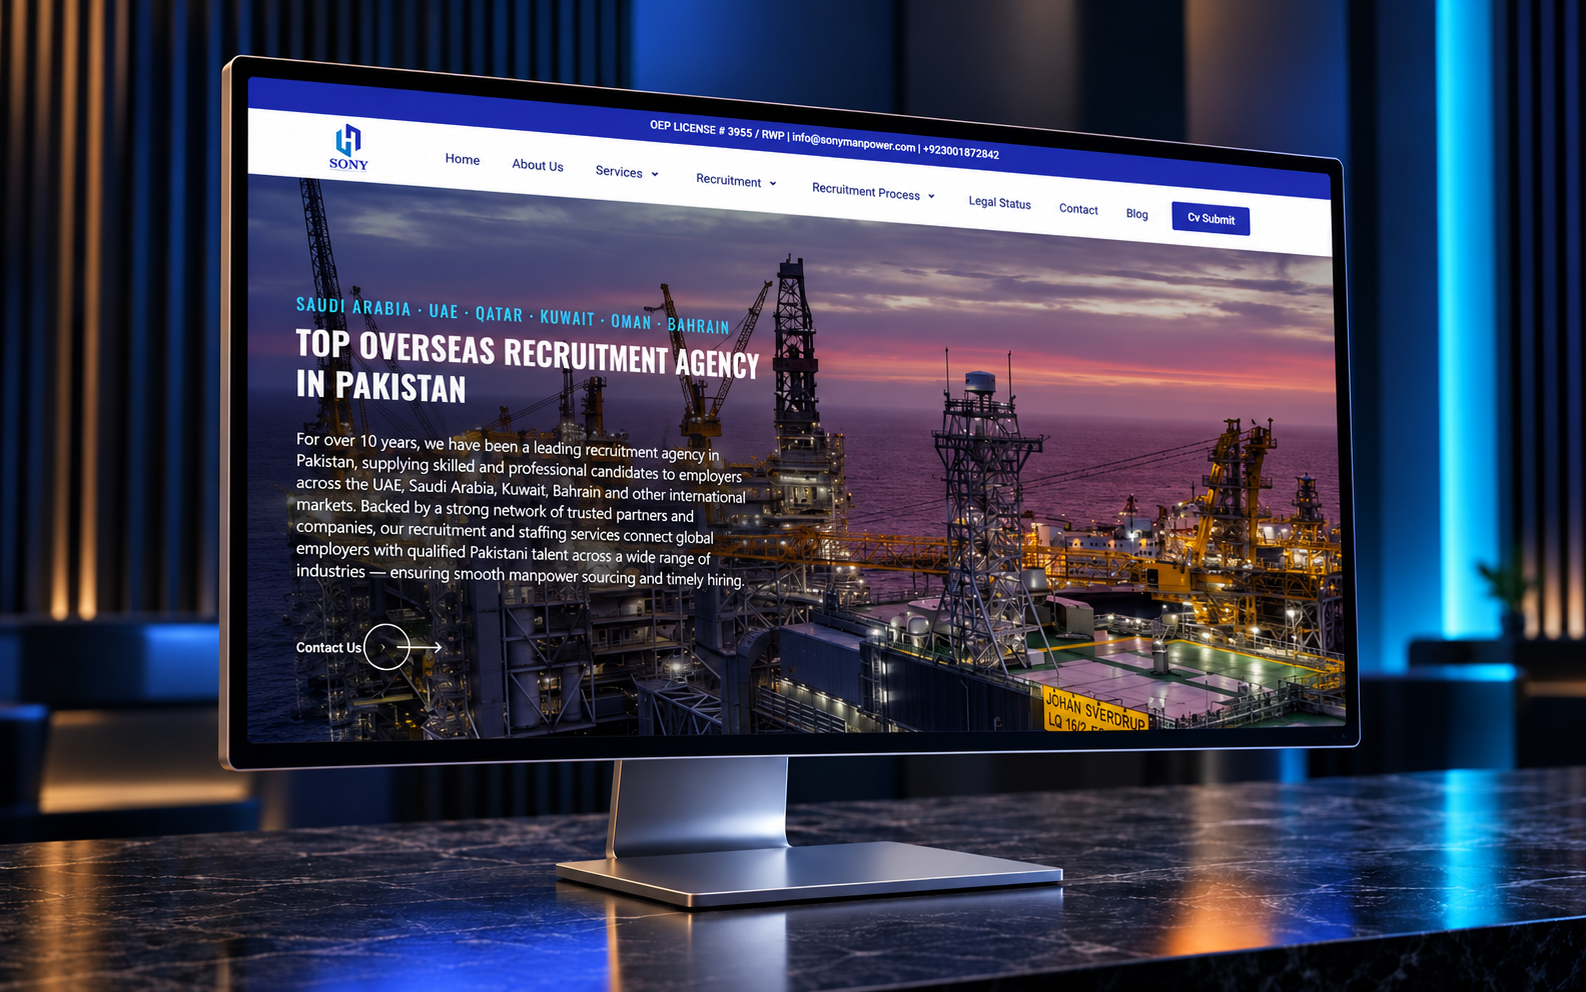Click the circled arrow beside Contact Us

pos(387,647)
